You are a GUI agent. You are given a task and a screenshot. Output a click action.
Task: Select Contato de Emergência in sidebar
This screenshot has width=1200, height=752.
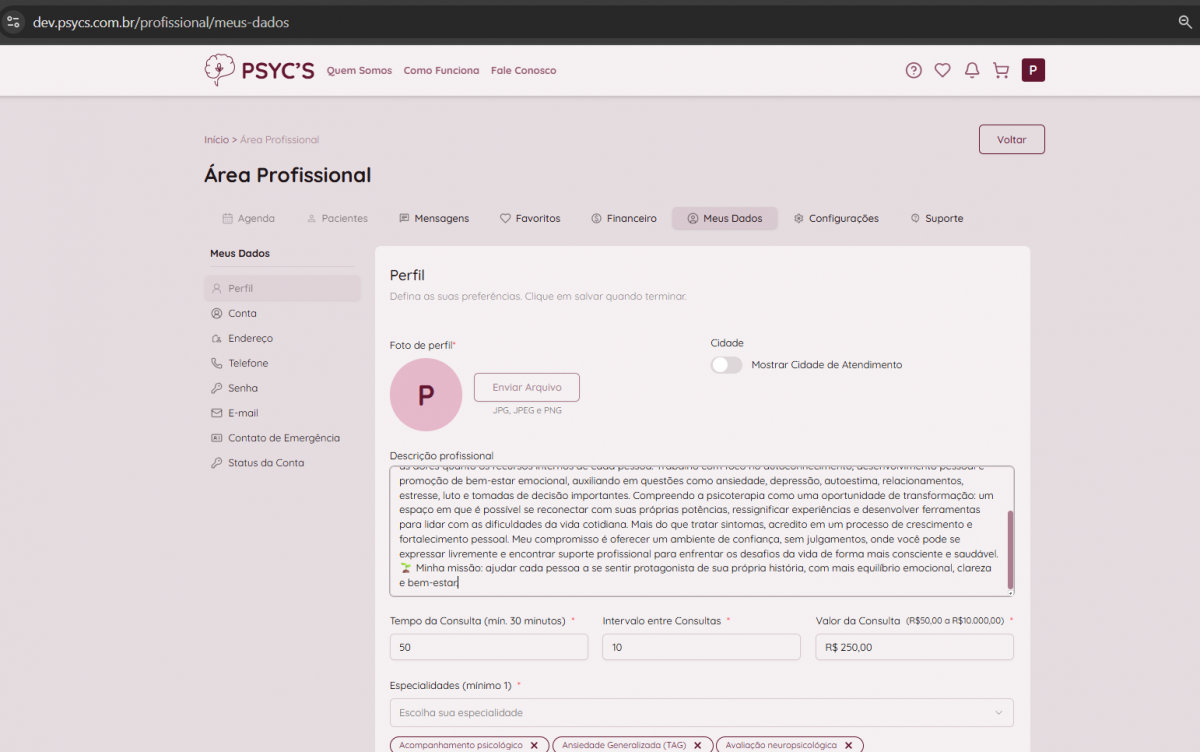click(283, 438)
